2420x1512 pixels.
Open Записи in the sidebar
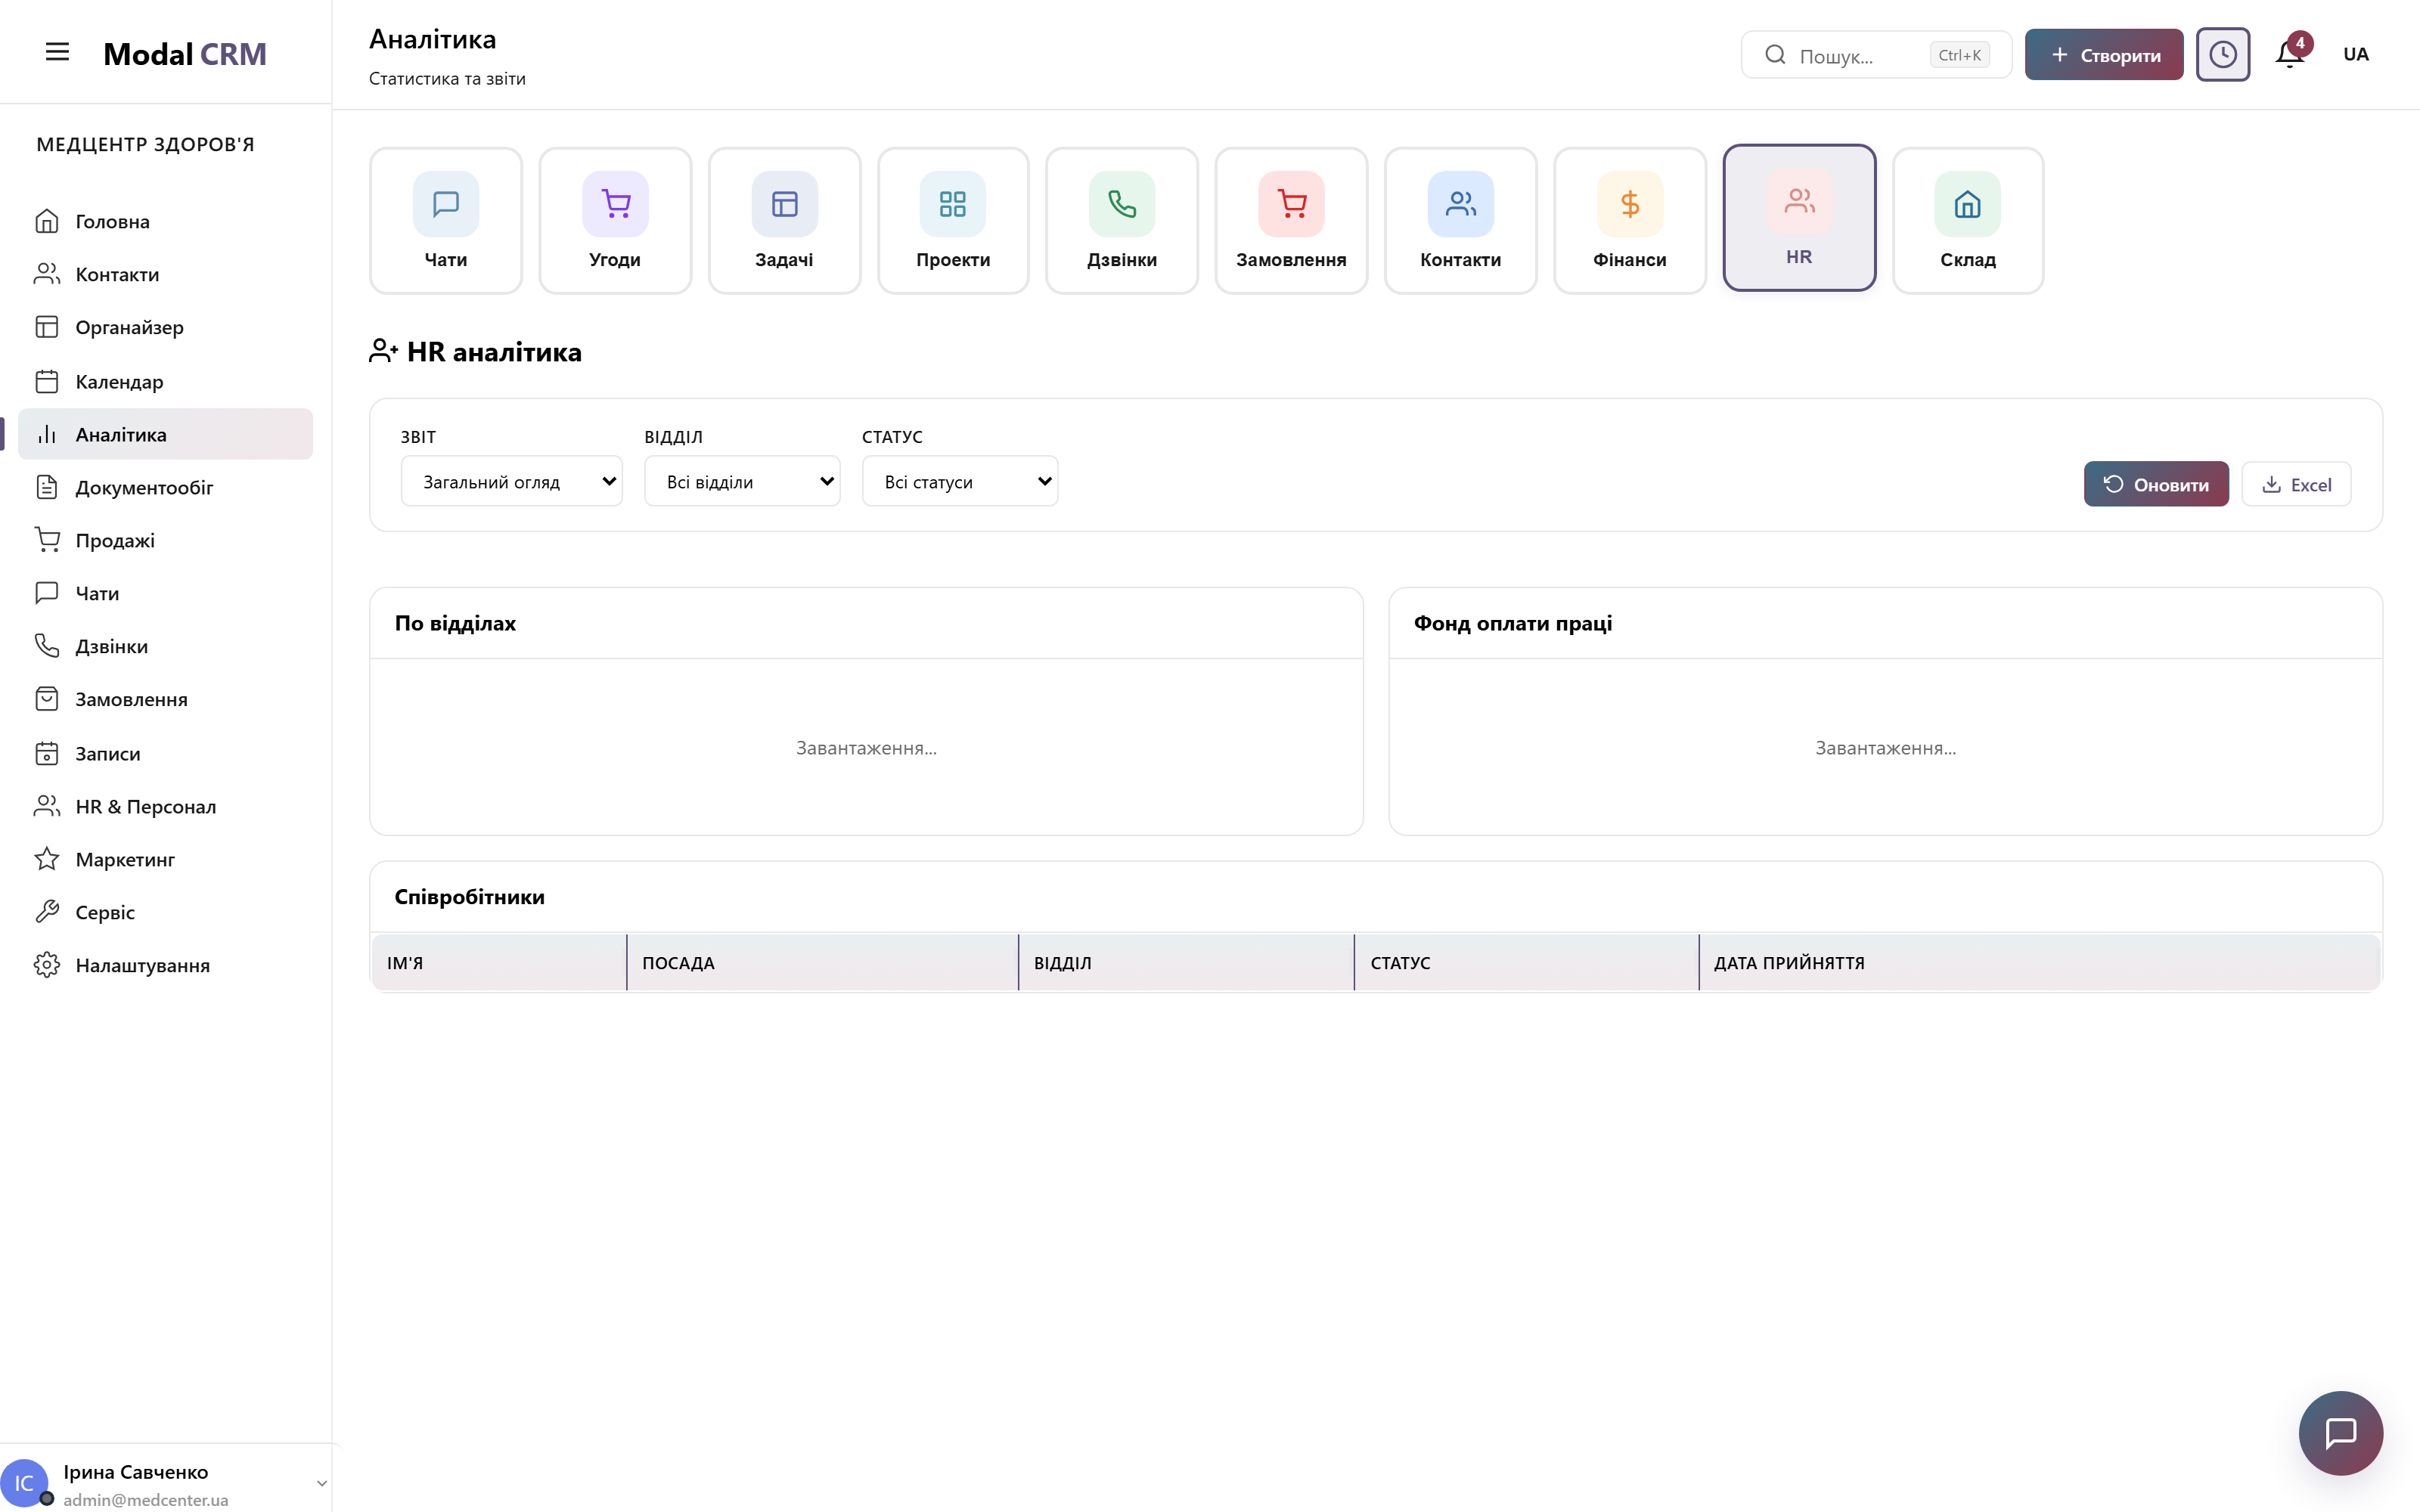click(x=165, y=753)
